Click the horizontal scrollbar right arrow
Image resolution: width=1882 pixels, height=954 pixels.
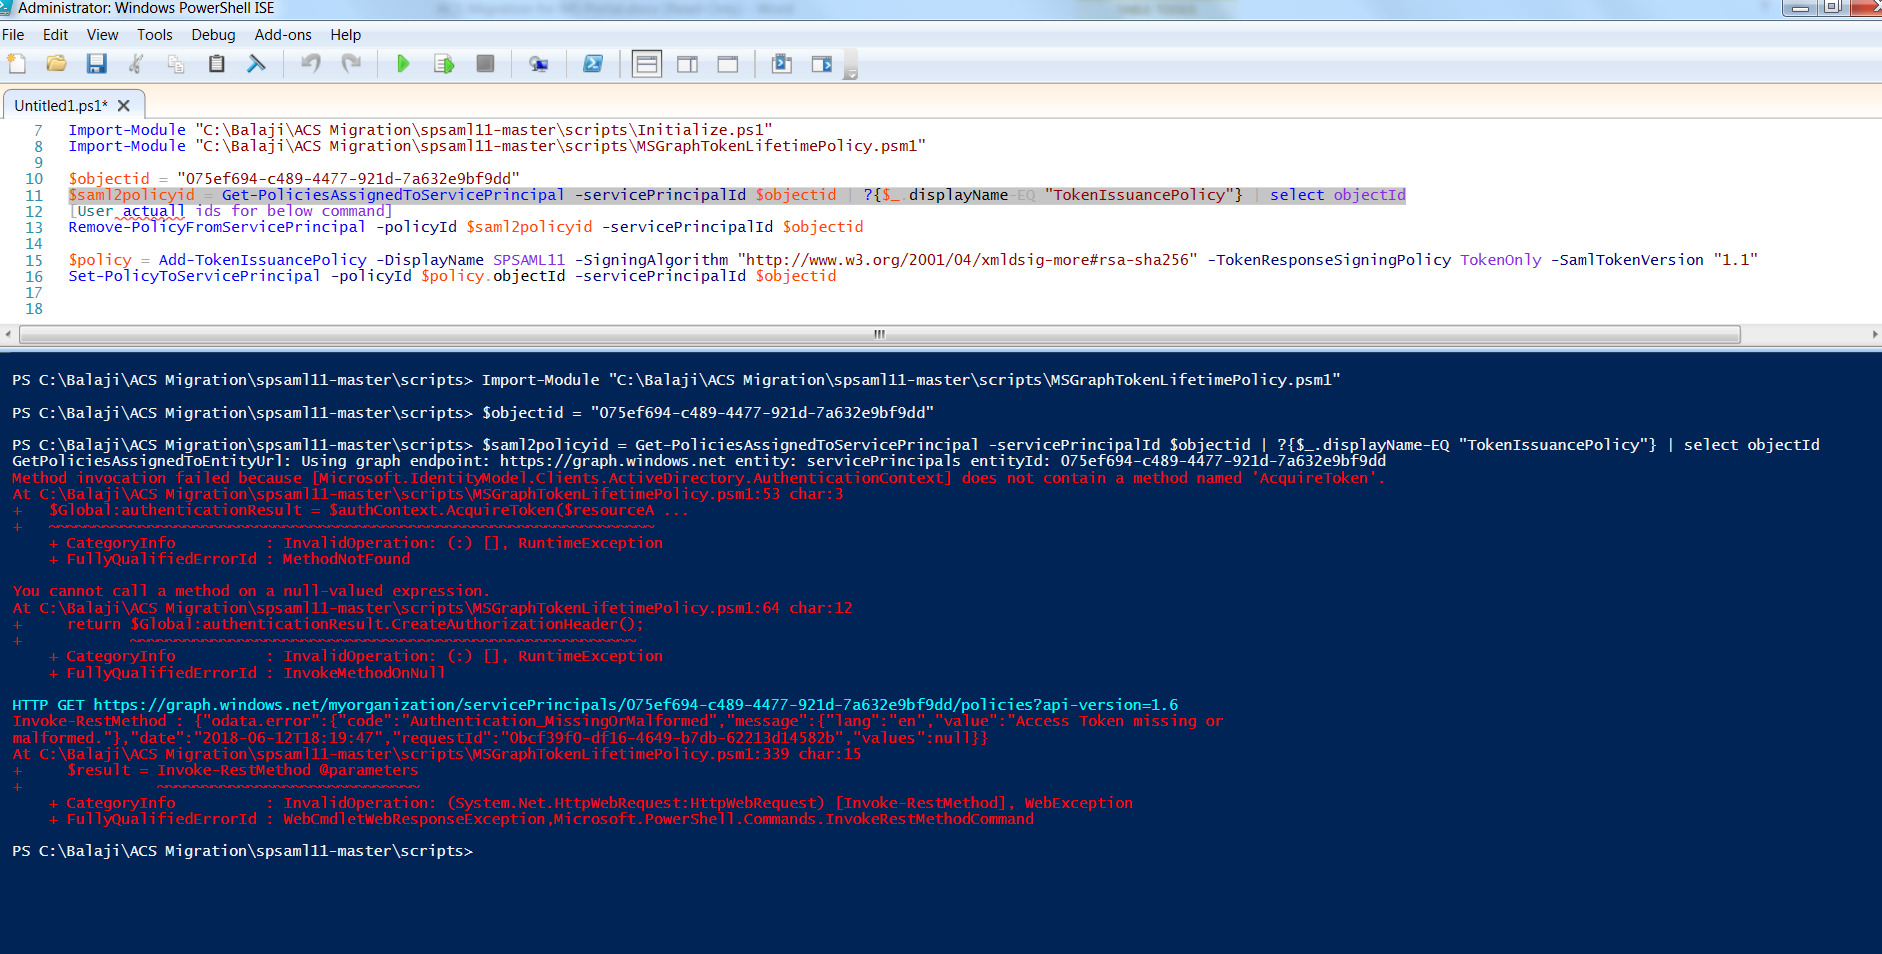click(x=1874, y=334)
